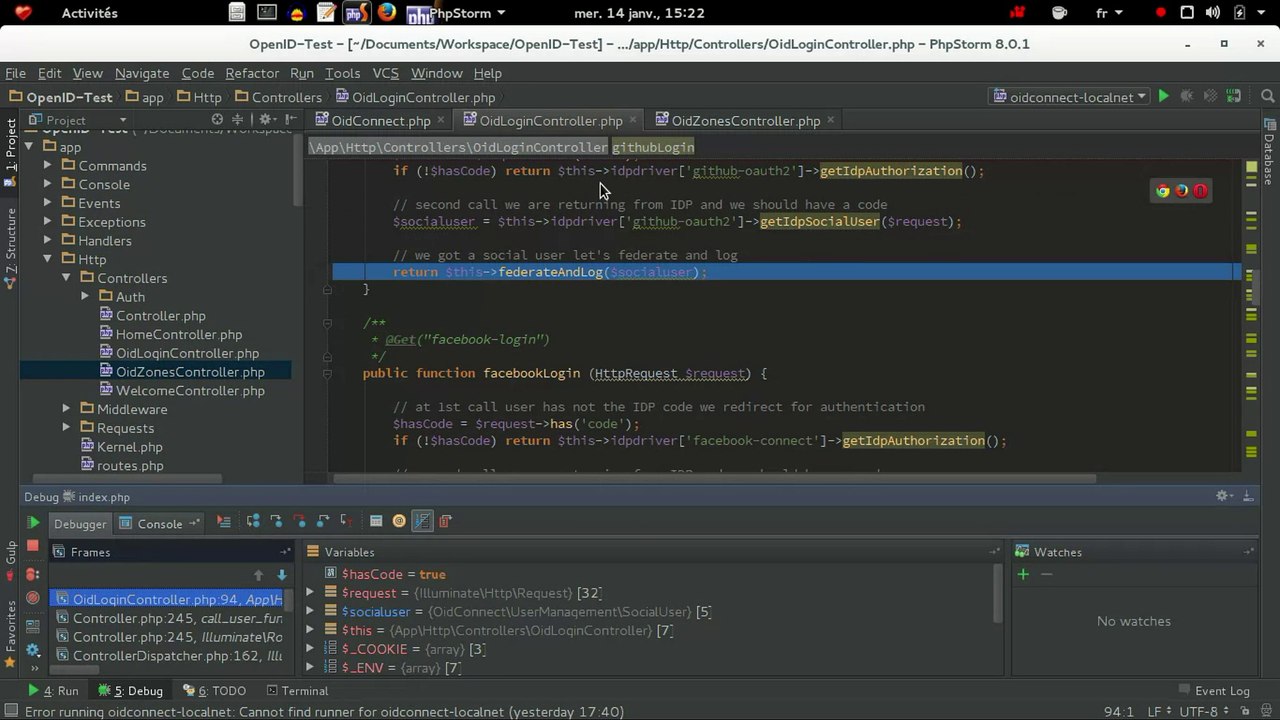
Task: Open fr keyboard layout menu in system tray
Action: click(1109, 13)
